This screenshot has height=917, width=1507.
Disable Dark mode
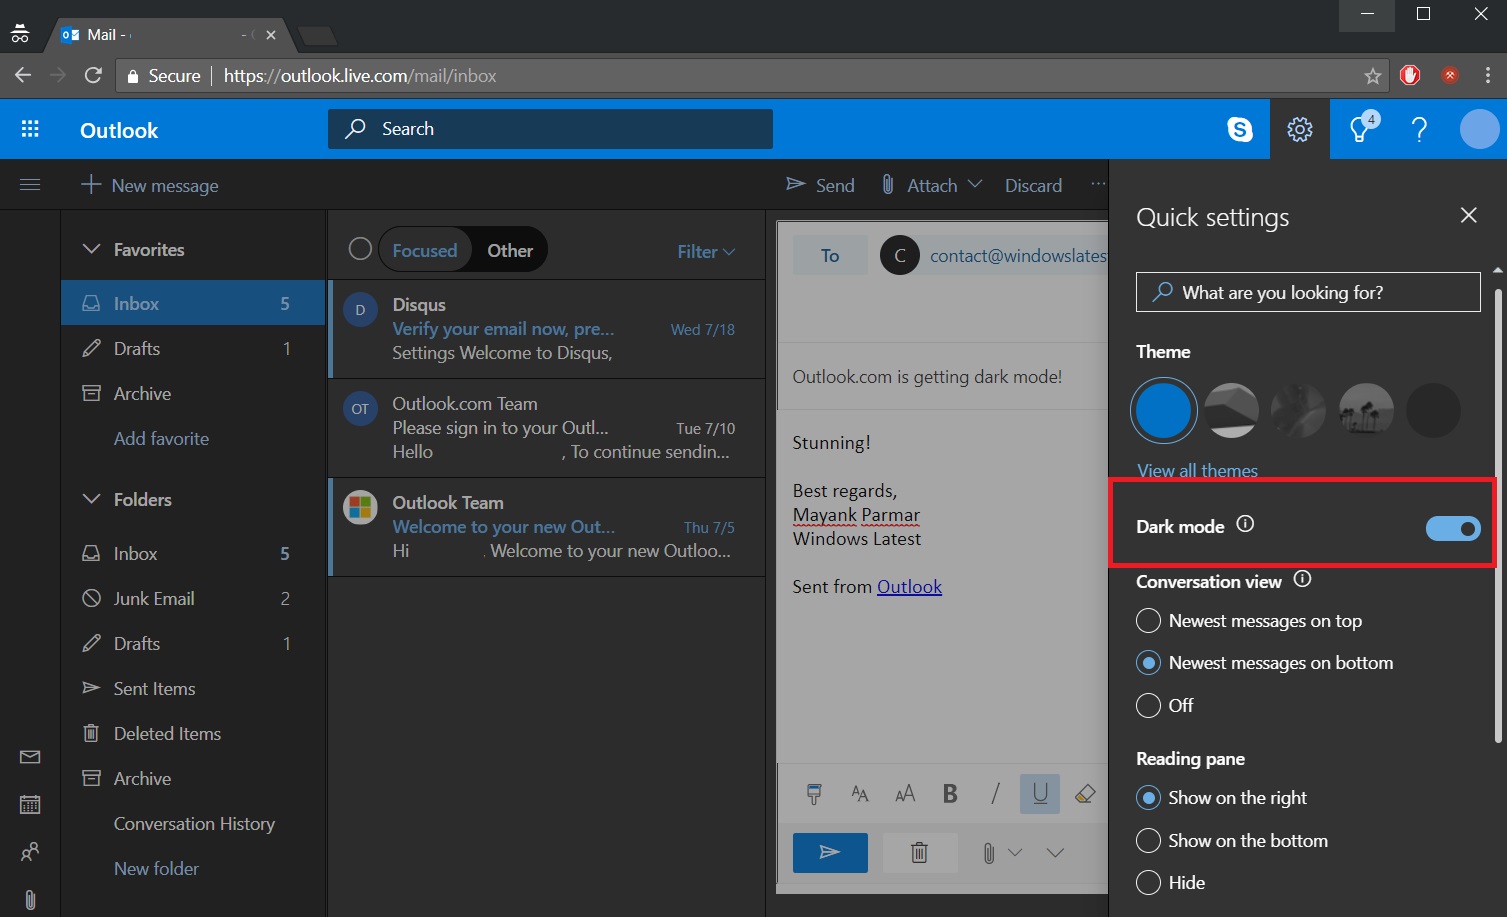coord(1452,528)
